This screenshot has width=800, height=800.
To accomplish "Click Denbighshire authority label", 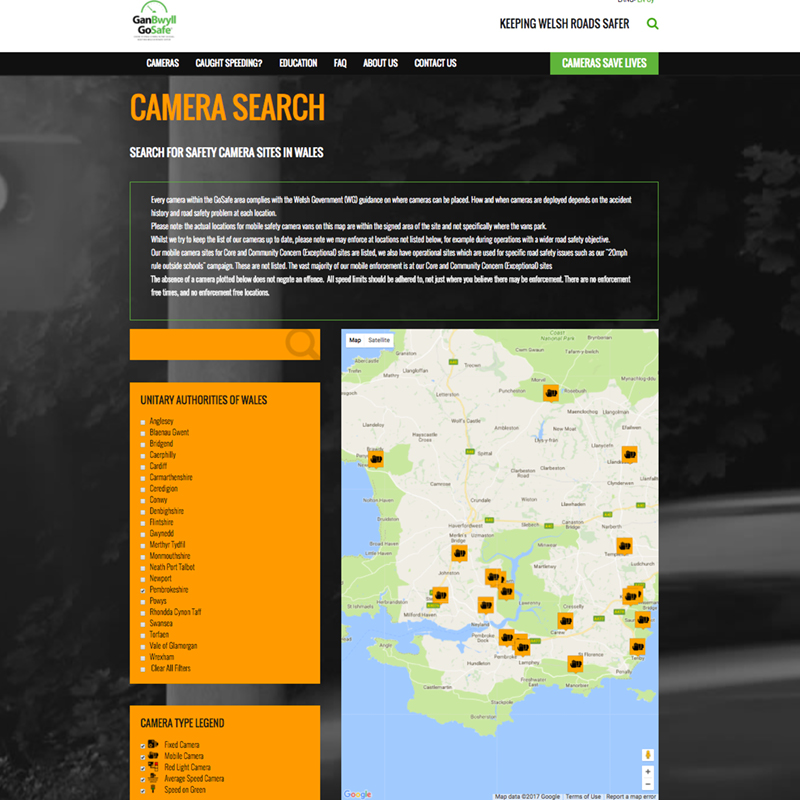I will coord(166,511).
